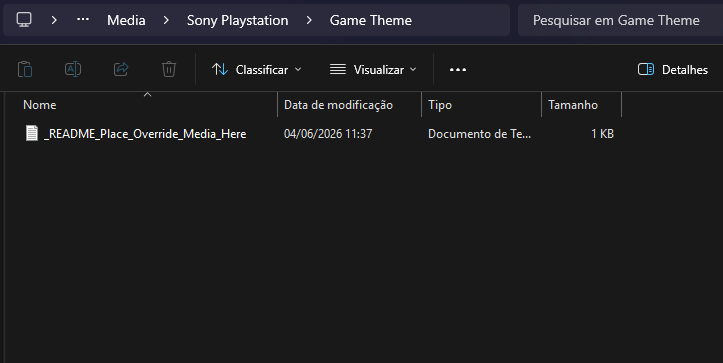Click the Documento de Te... type cell
Viewport: 723px width, 363px height.
coord(480,134)
